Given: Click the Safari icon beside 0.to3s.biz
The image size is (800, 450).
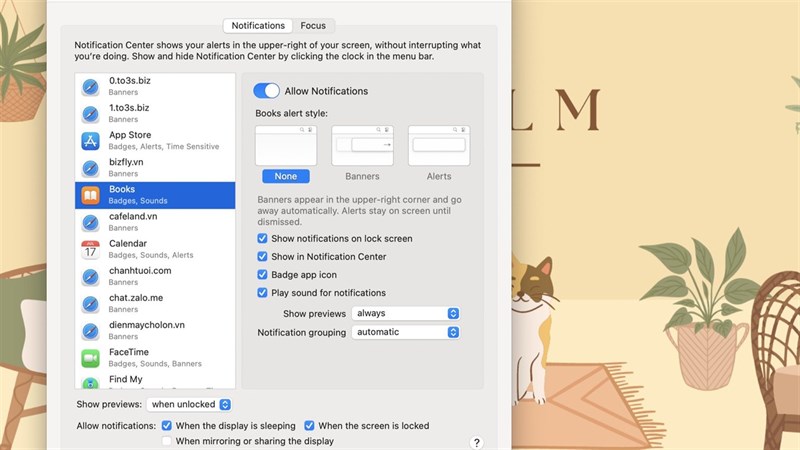Looking at the screenshot, I should point(90,86).
